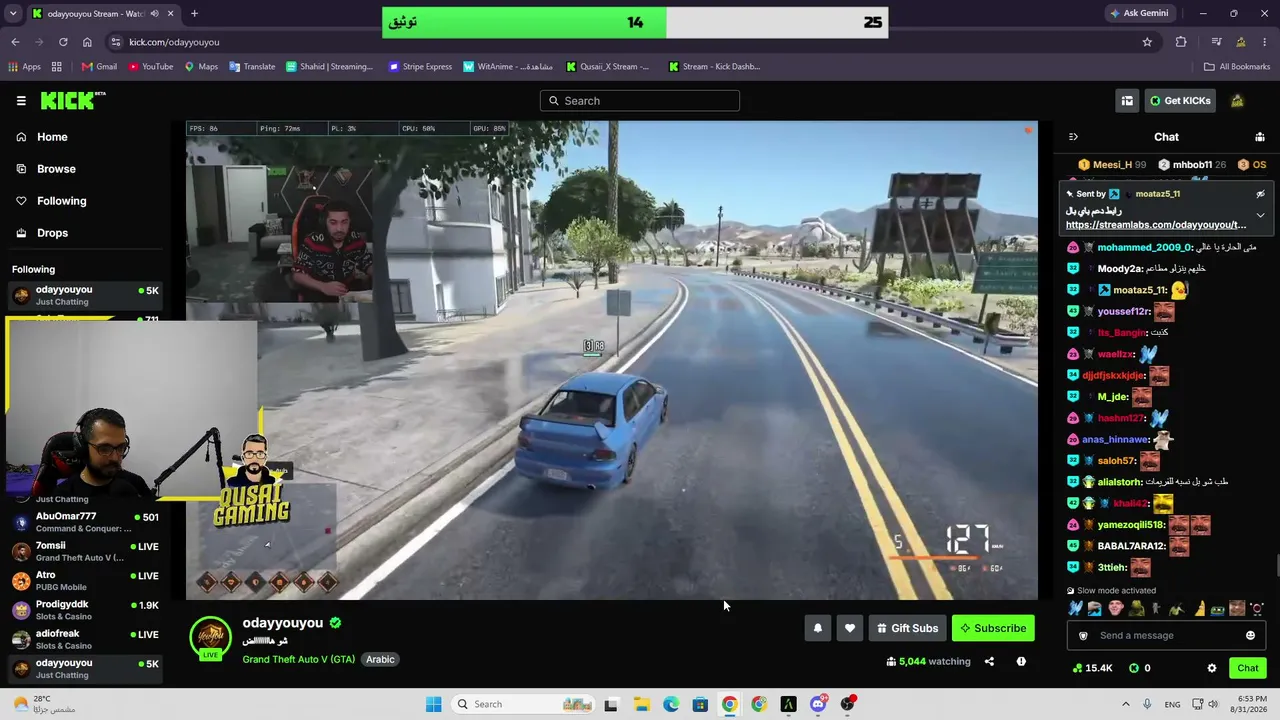Open the Atro PUBG Mobile channel in the sidebar
The image size is (1280, 720).
[85, 581]
